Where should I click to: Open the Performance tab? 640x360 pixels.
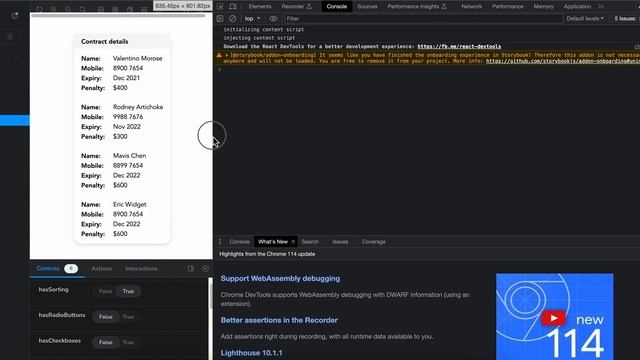tap(508, 7)
